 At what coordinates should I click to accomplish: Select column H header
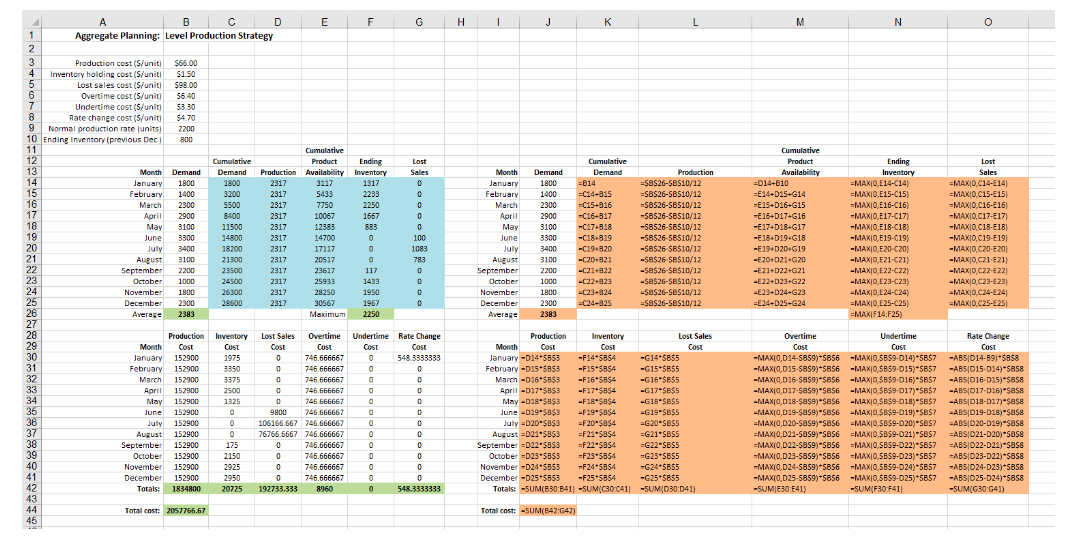tap(461, 22)
